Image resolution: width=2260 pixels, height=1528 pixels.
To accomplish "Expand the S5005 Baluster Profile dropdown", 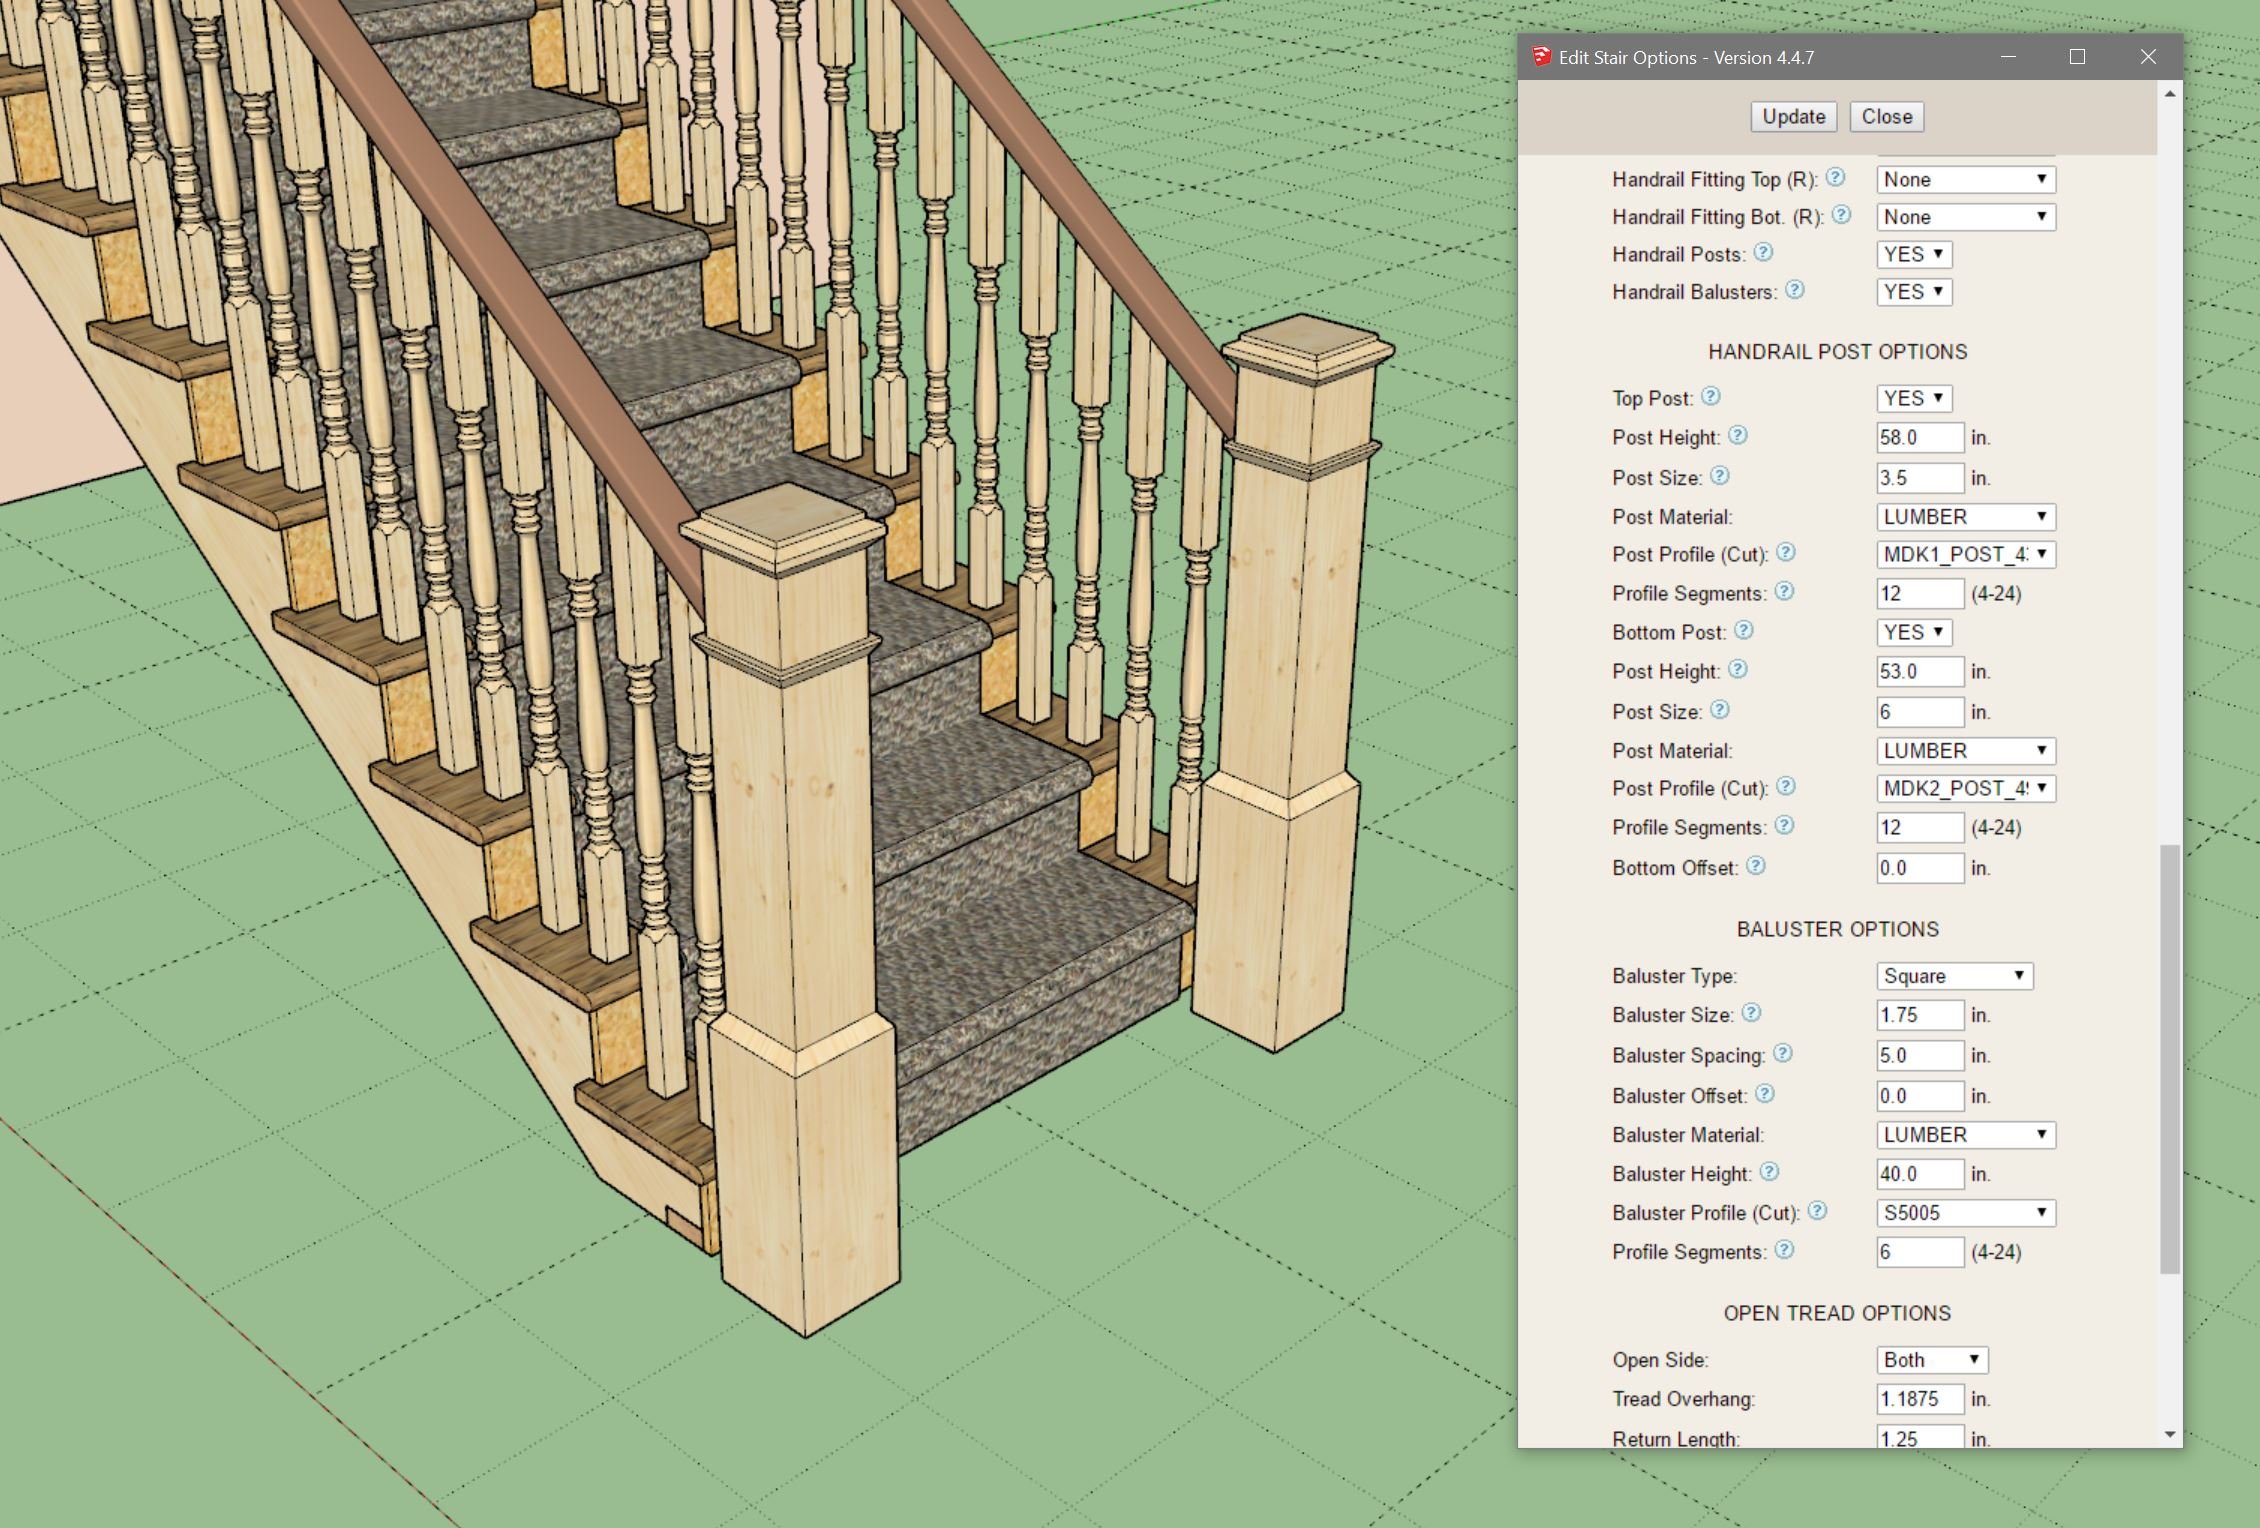I will 1965,1213.
